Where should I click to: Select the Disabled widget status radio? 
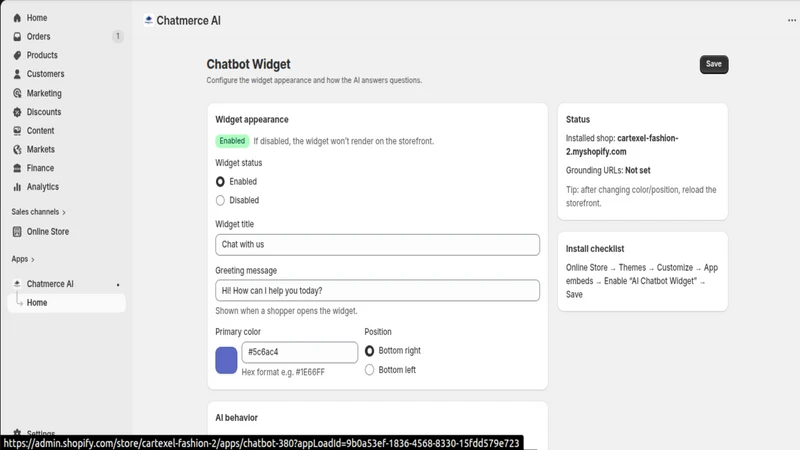[220, 201]
